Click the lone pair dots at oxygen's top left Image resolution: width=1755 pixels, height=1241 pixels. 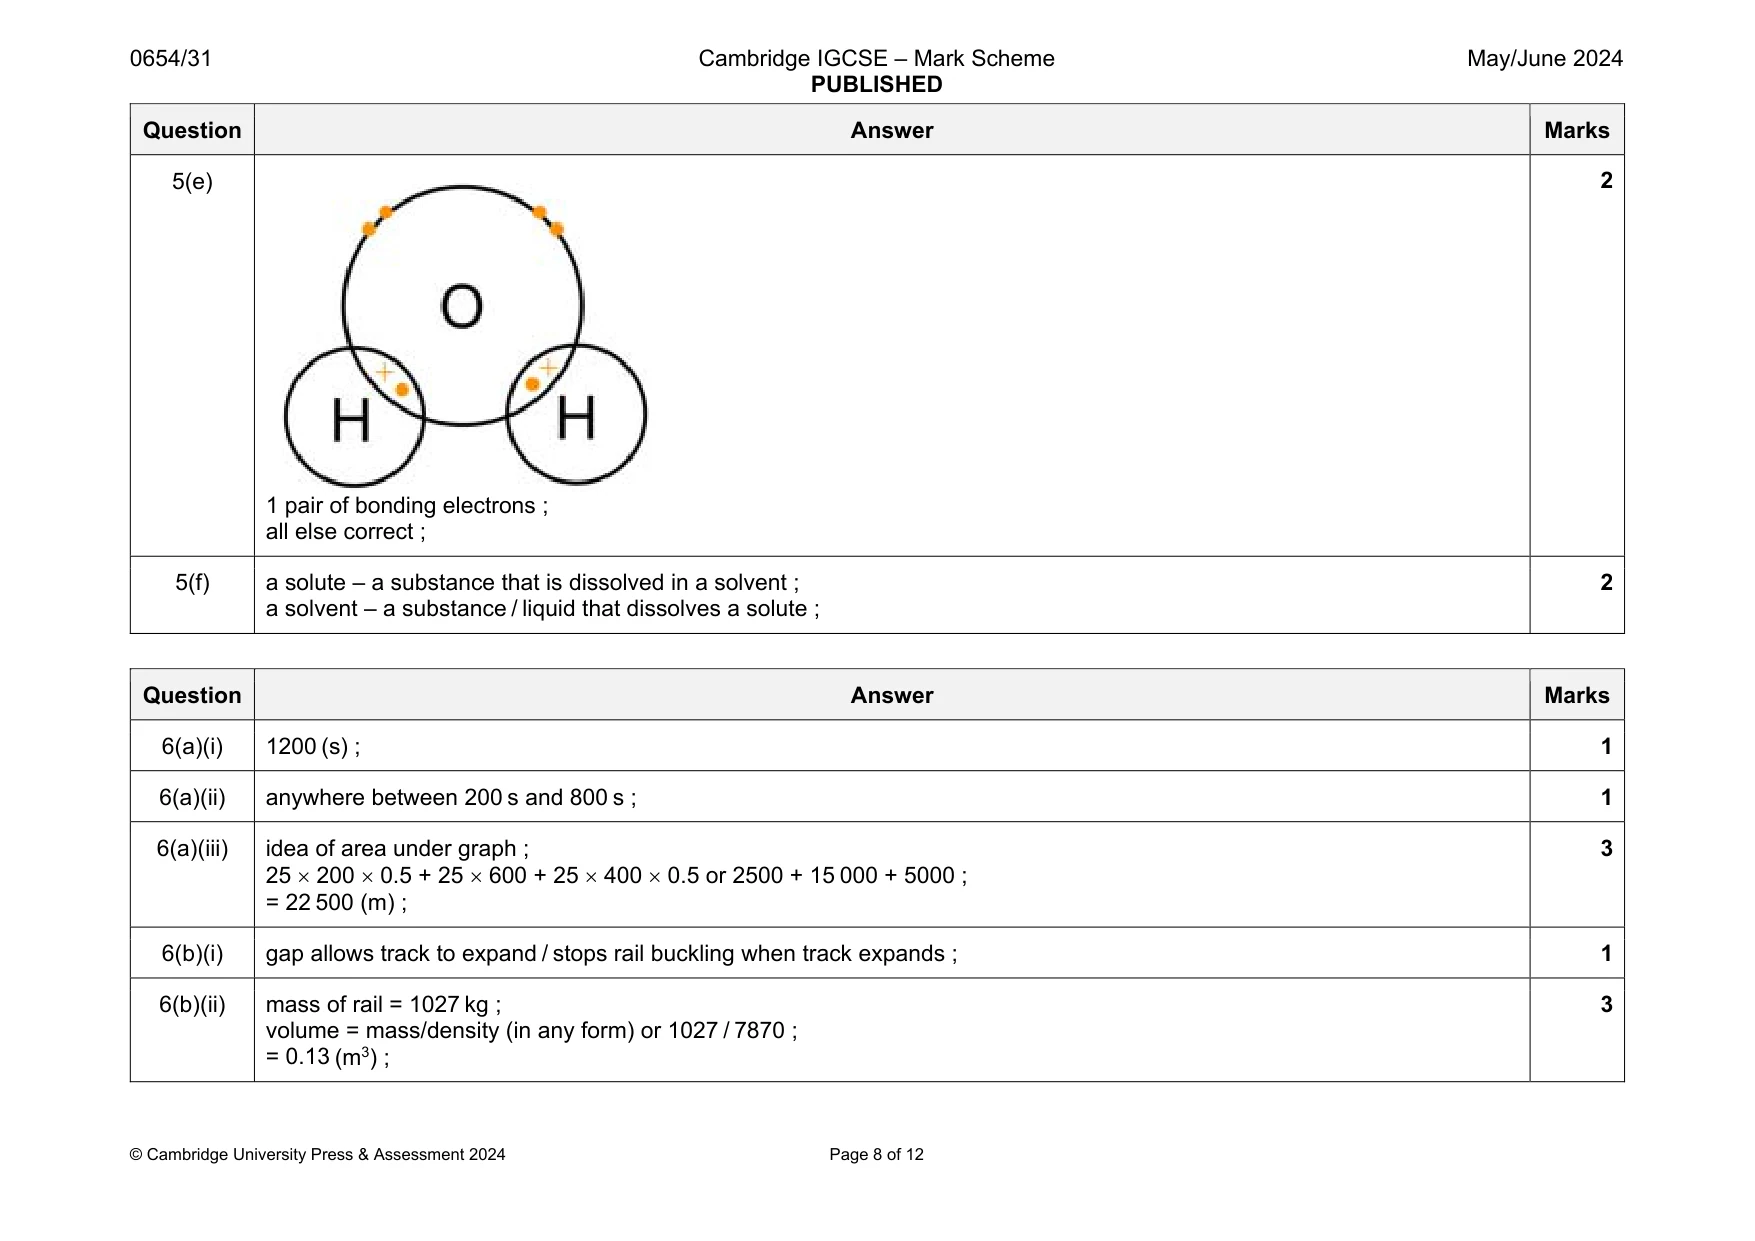377,220
